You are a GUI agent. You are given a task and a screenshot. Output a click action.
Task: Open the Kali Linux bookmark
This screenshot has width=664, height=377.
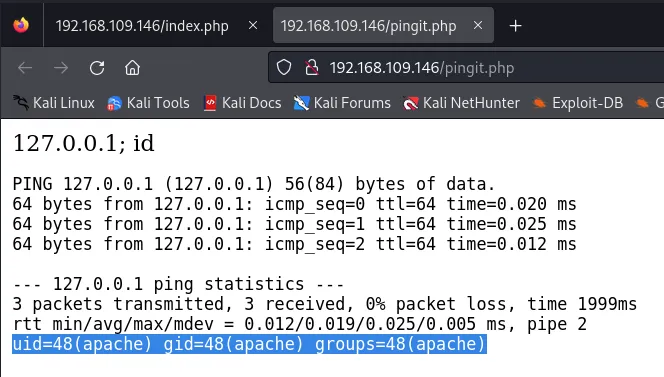click(53, 103)
